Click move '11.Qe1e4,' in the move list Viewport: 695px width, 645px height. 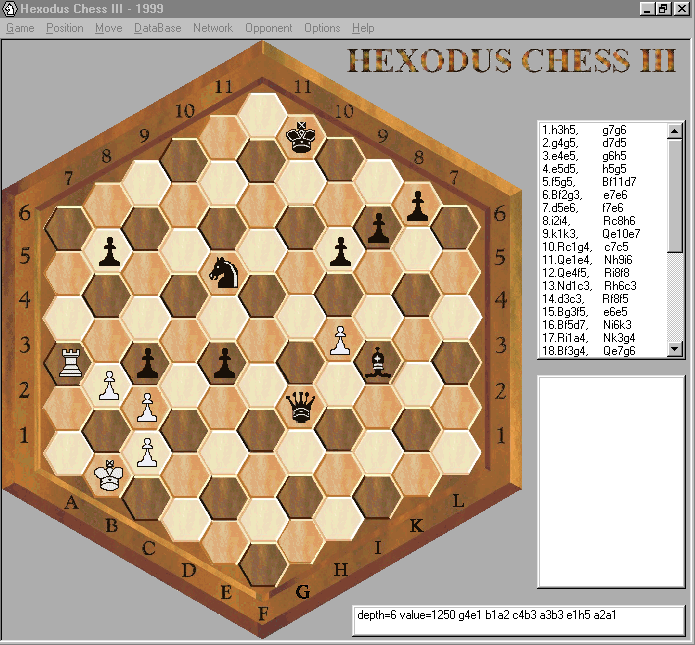[567, 260]
